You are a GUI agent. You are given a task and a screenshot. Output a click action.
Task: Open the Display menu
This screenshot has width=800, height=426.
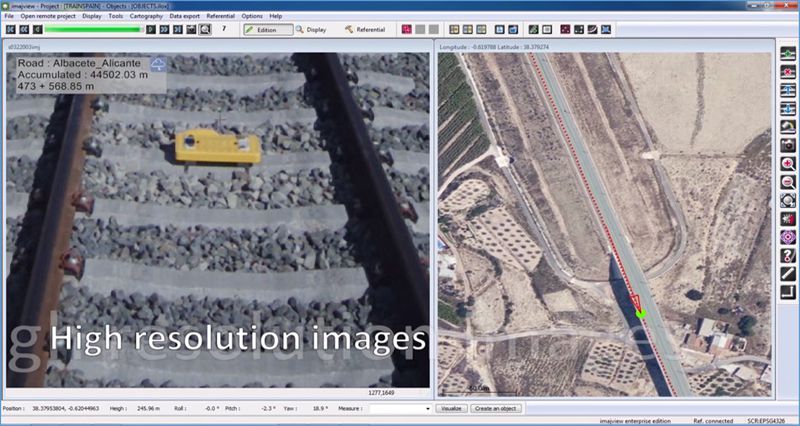pyautogui.click(x=92, y=16)
